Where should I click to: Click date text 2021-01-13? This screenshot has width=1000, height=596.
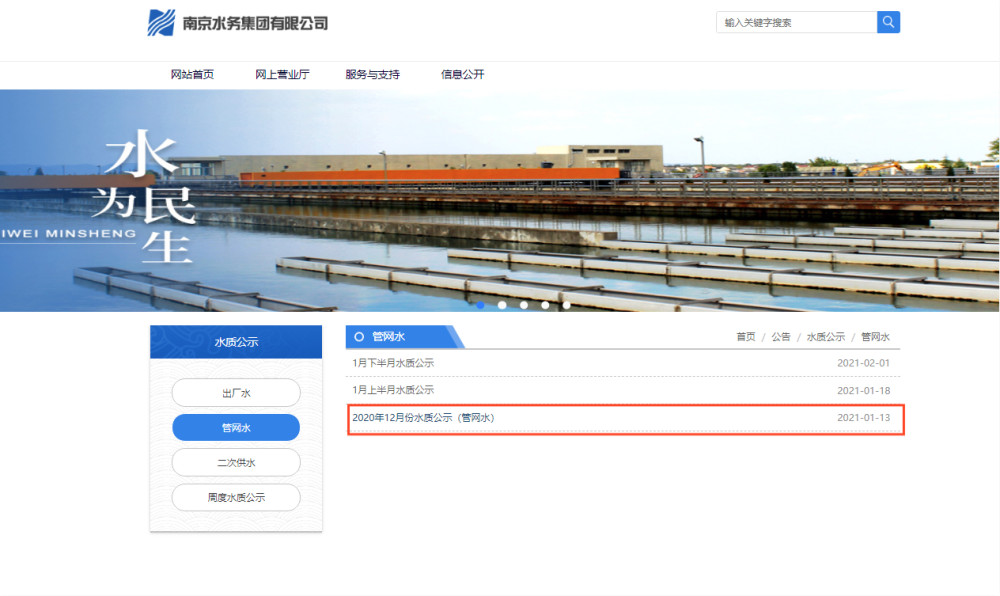coord(864,418)
